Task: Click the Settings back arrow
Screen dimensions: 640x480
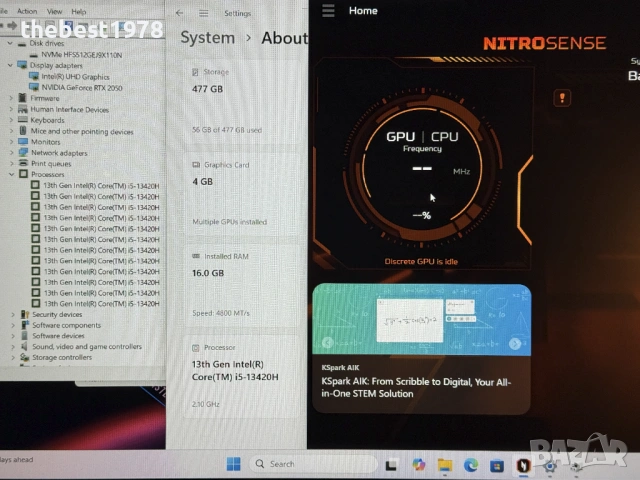Action: [179, 13]
